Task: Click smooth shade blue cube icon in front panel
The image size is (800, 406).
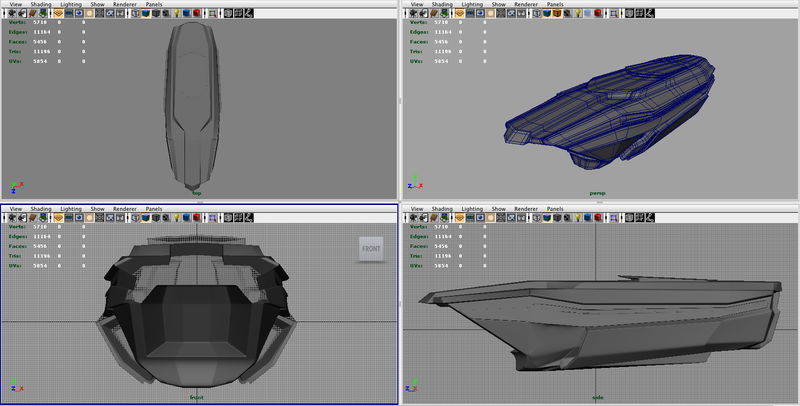Action: click(148, 217)
